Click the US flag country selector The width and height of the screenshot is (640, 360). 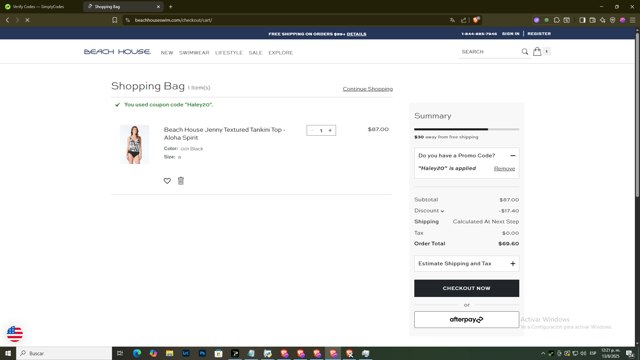[x=15, y=334]
